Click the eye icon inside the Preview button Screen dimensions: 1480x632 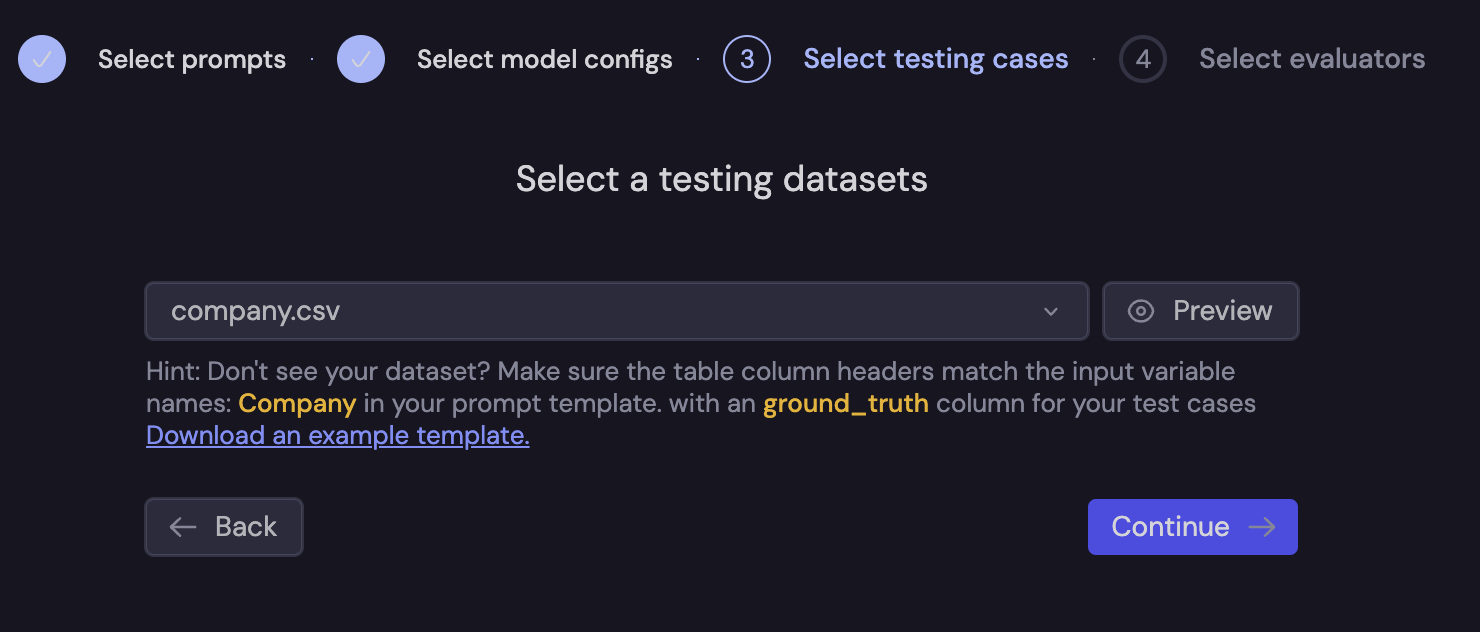coord(1141,311)
